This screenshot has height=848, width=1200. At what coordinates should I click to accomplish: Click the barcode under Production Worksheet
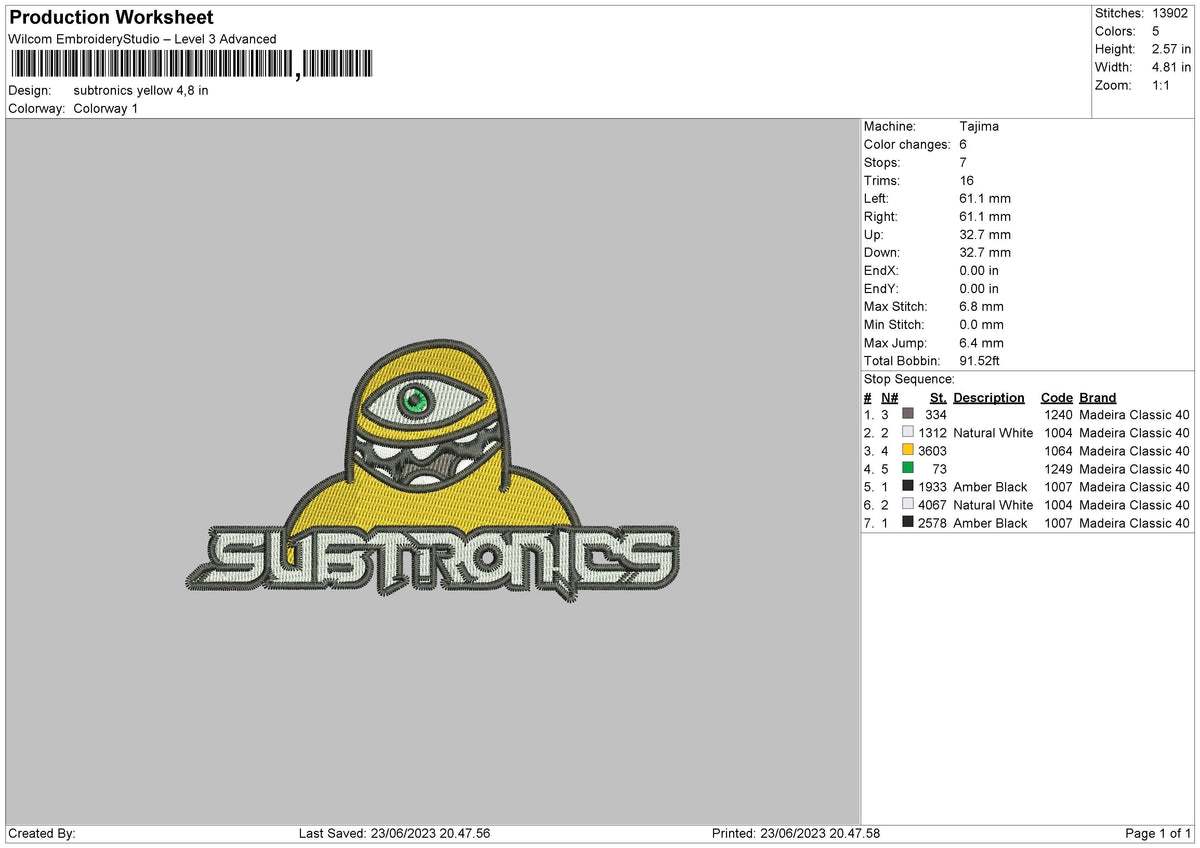click(190, 64)
